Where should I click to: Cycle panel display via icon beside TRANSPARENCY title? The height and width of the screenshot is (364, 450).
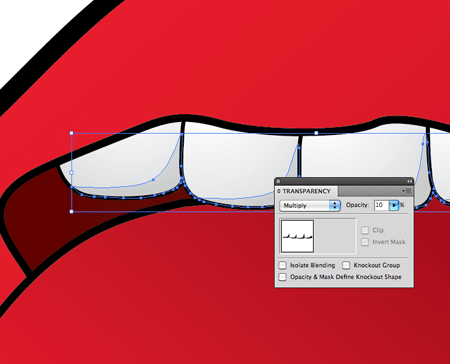coord(279,191)
